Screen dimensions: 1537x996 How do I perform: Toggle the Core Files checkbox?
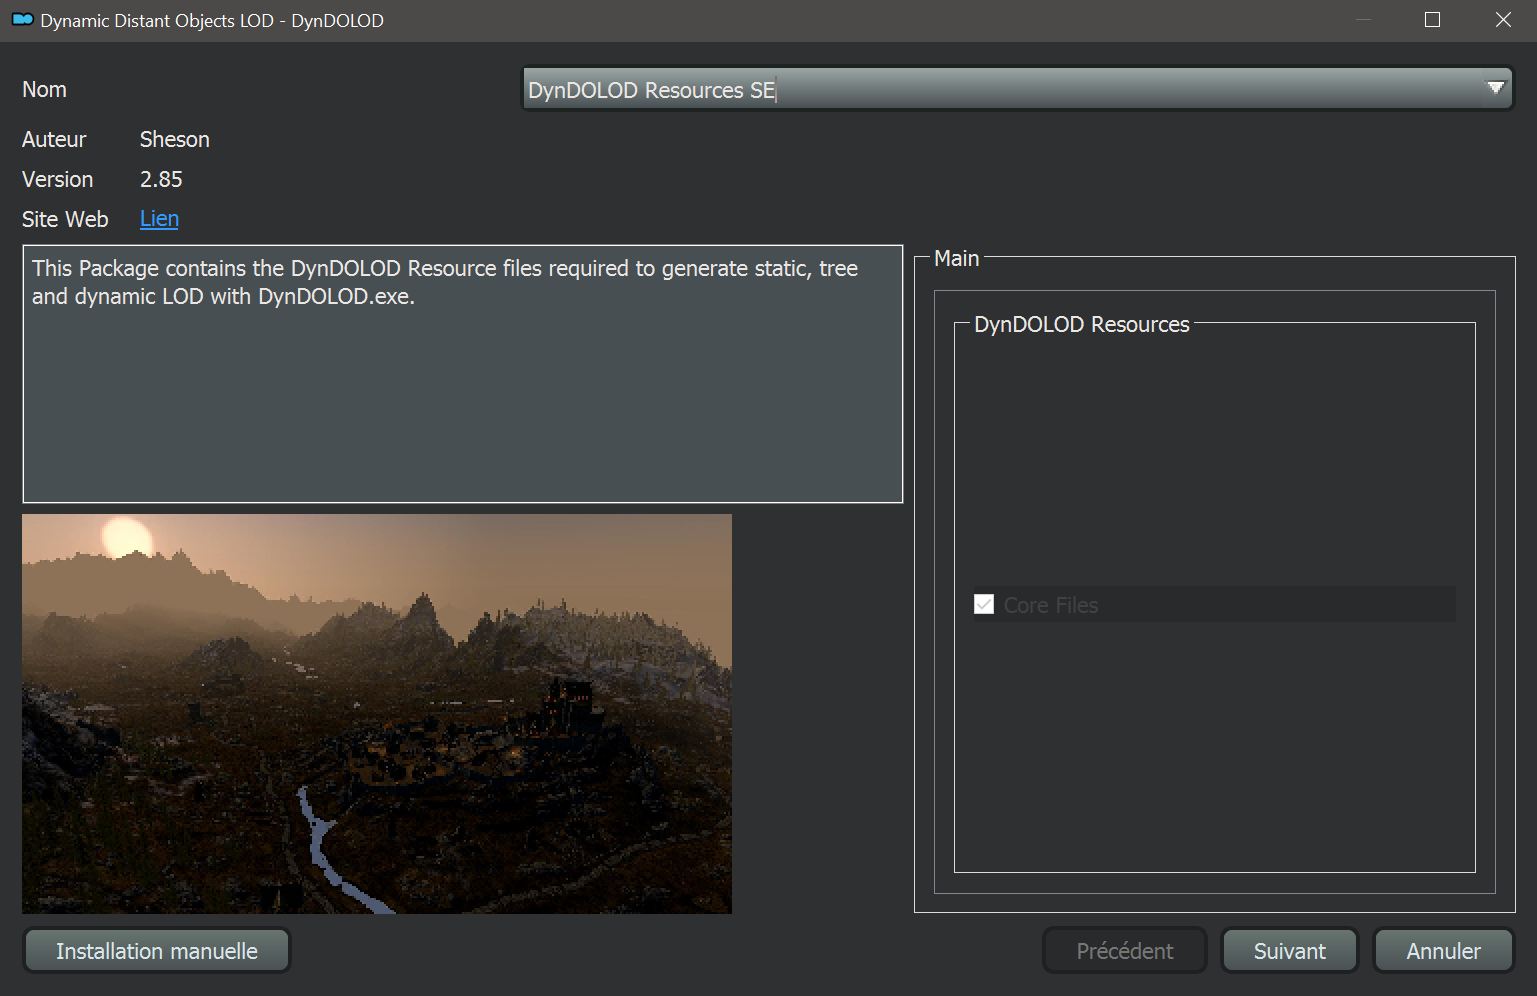(x=984, y=605)
